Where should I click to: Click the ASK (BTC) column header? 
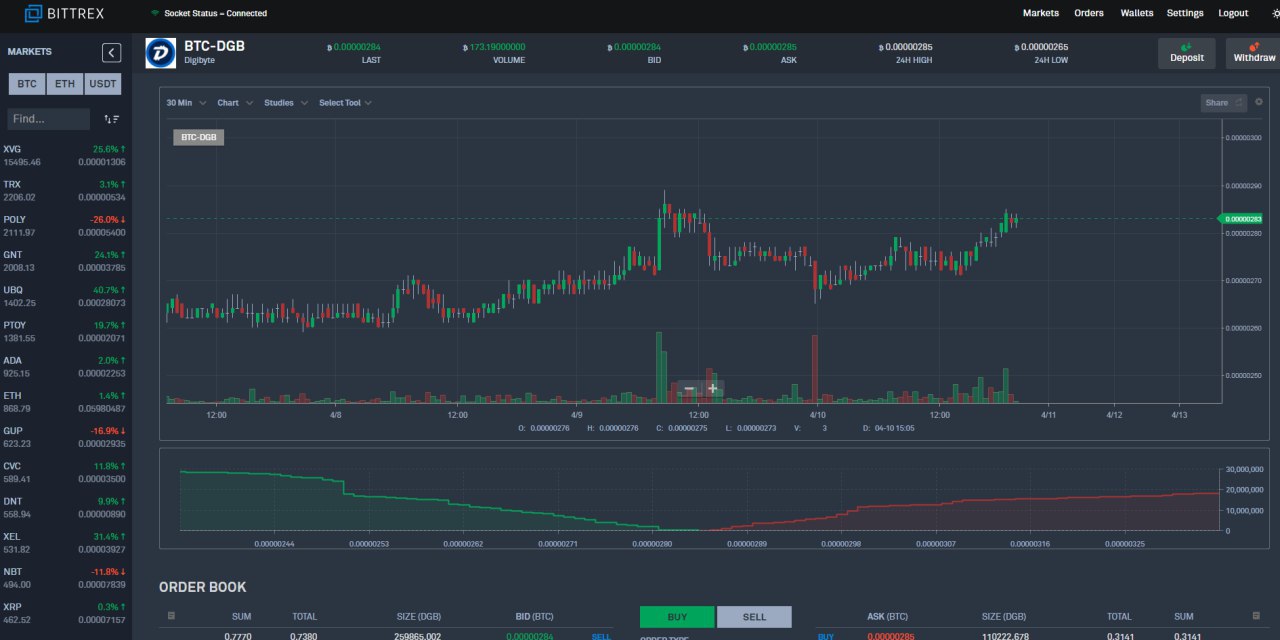click(x=887, y=617)
